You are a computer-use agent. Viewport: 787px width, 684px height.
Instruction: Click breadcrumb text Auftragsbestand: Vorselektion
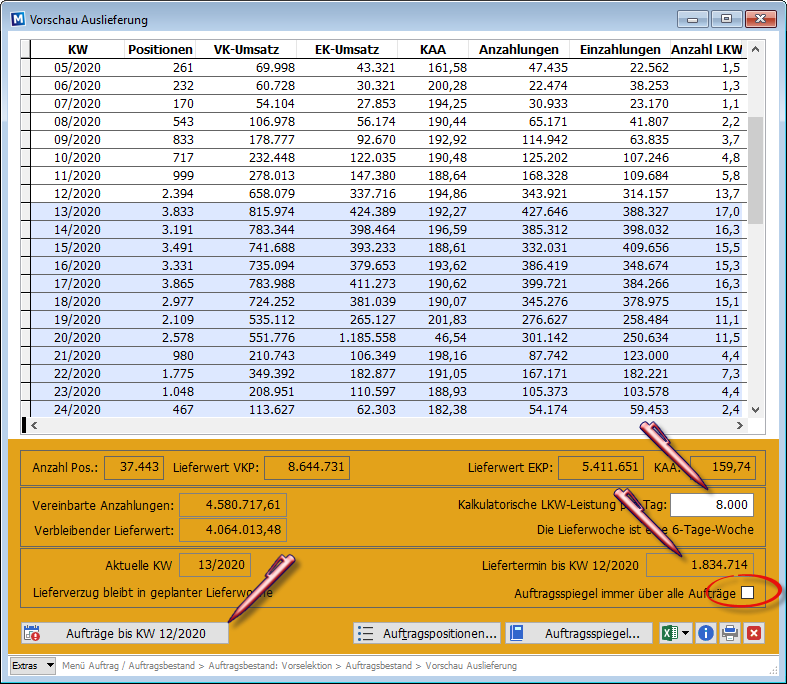[x=270, y=665]
